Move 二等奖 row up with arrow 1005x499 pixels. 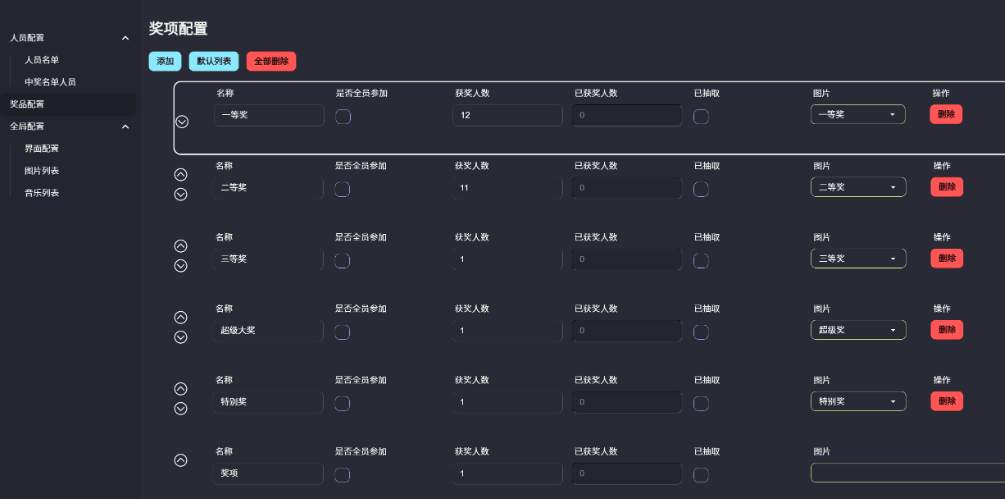click(181, 173)
